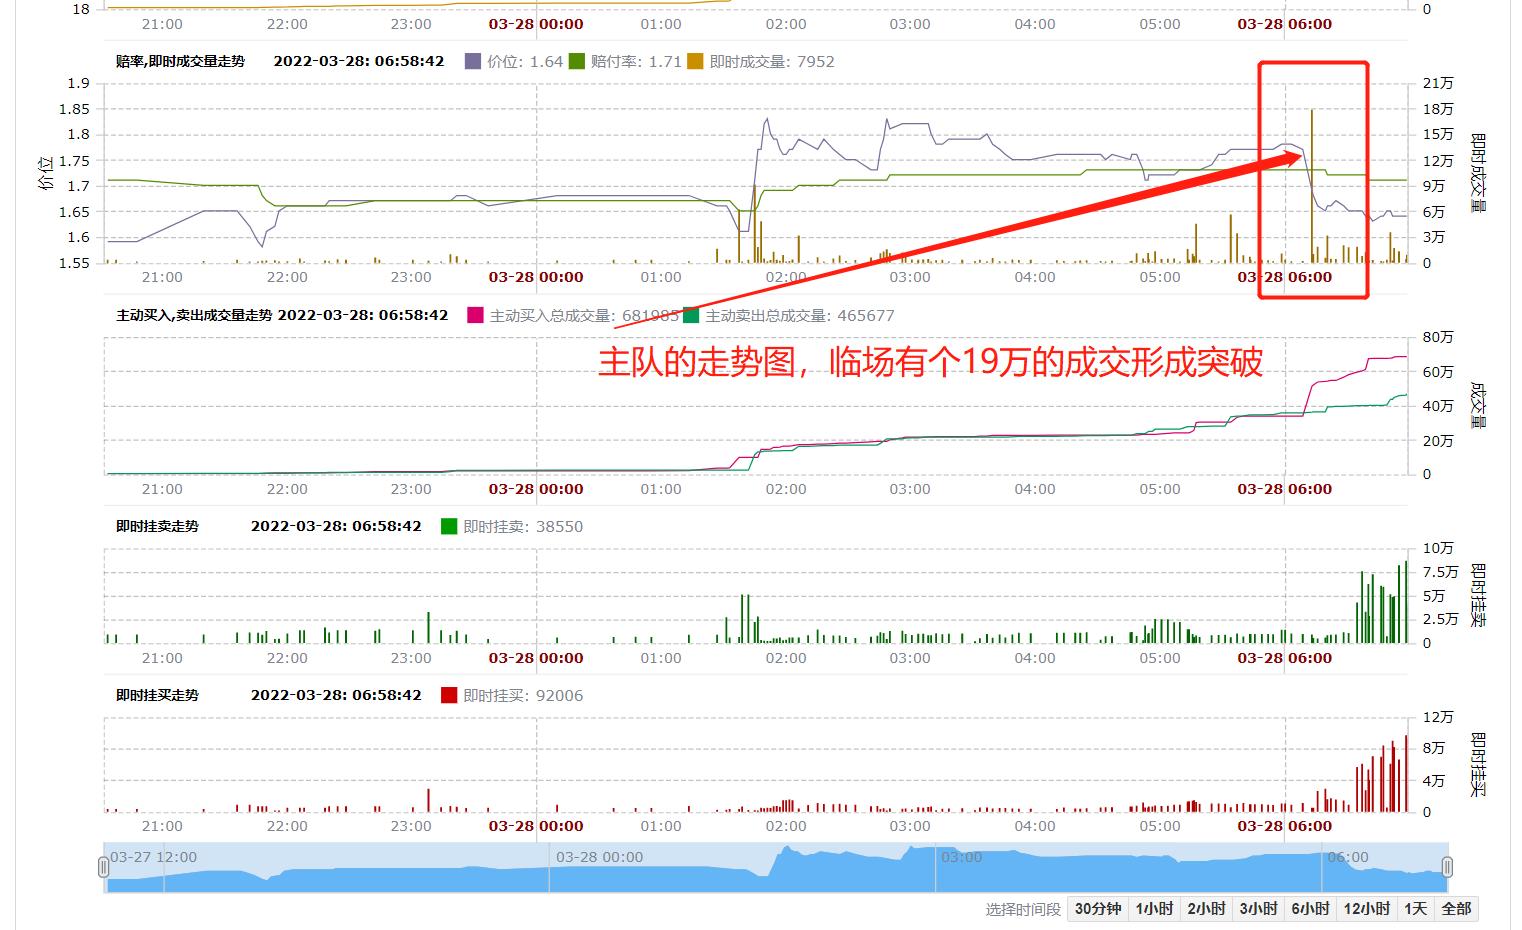Click the 12小时 button

(x=1367, y=909)
